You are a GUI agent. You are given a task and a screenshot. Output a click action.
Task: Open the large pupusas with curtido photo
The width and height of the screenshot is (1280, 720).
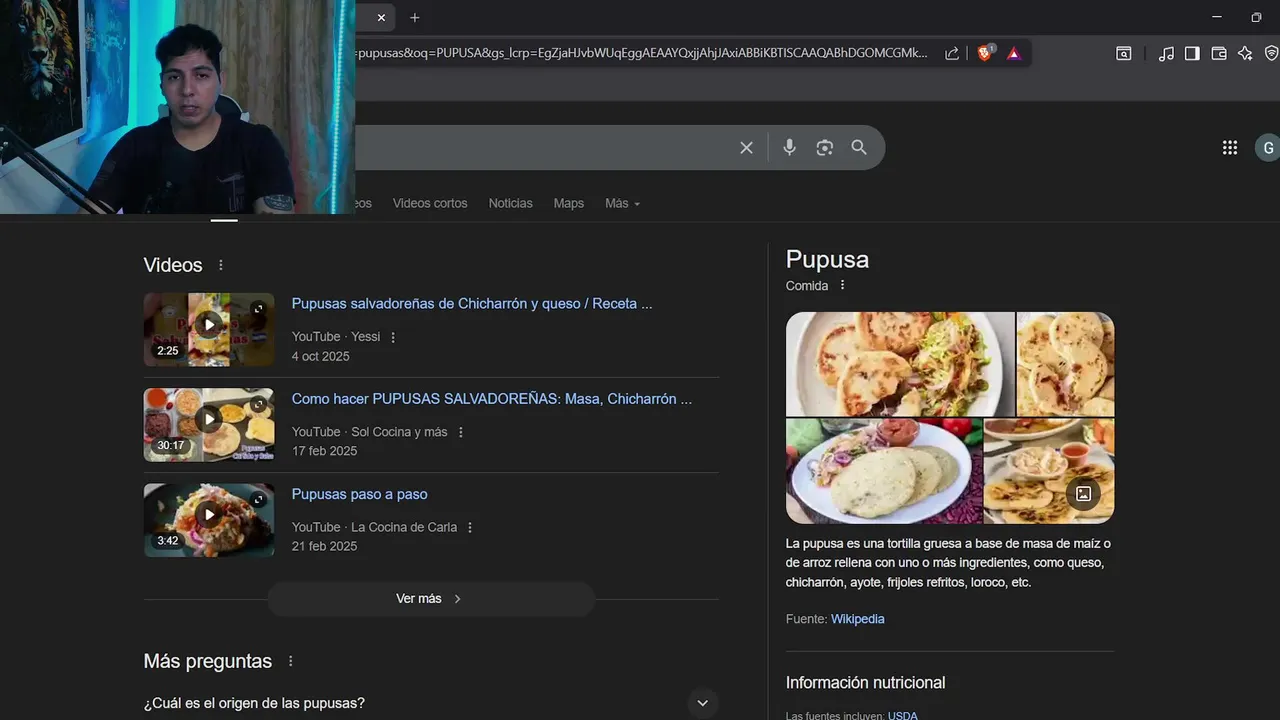[x=900, y=364]
